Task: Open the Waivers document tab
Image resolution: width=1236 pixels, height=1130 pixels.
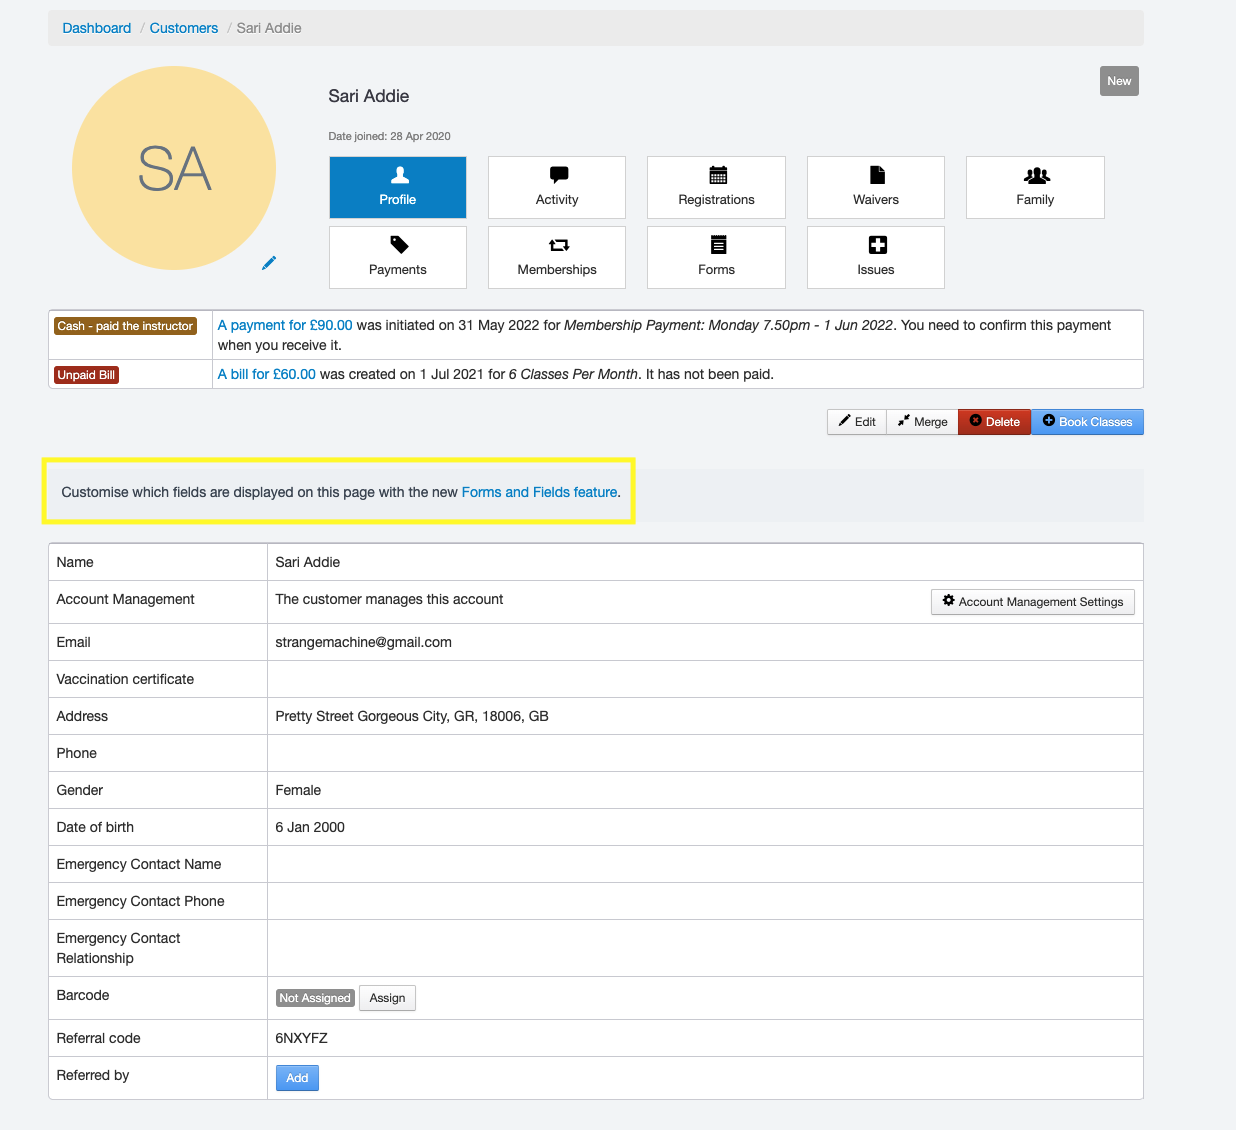Action: (x=875, y=187)
